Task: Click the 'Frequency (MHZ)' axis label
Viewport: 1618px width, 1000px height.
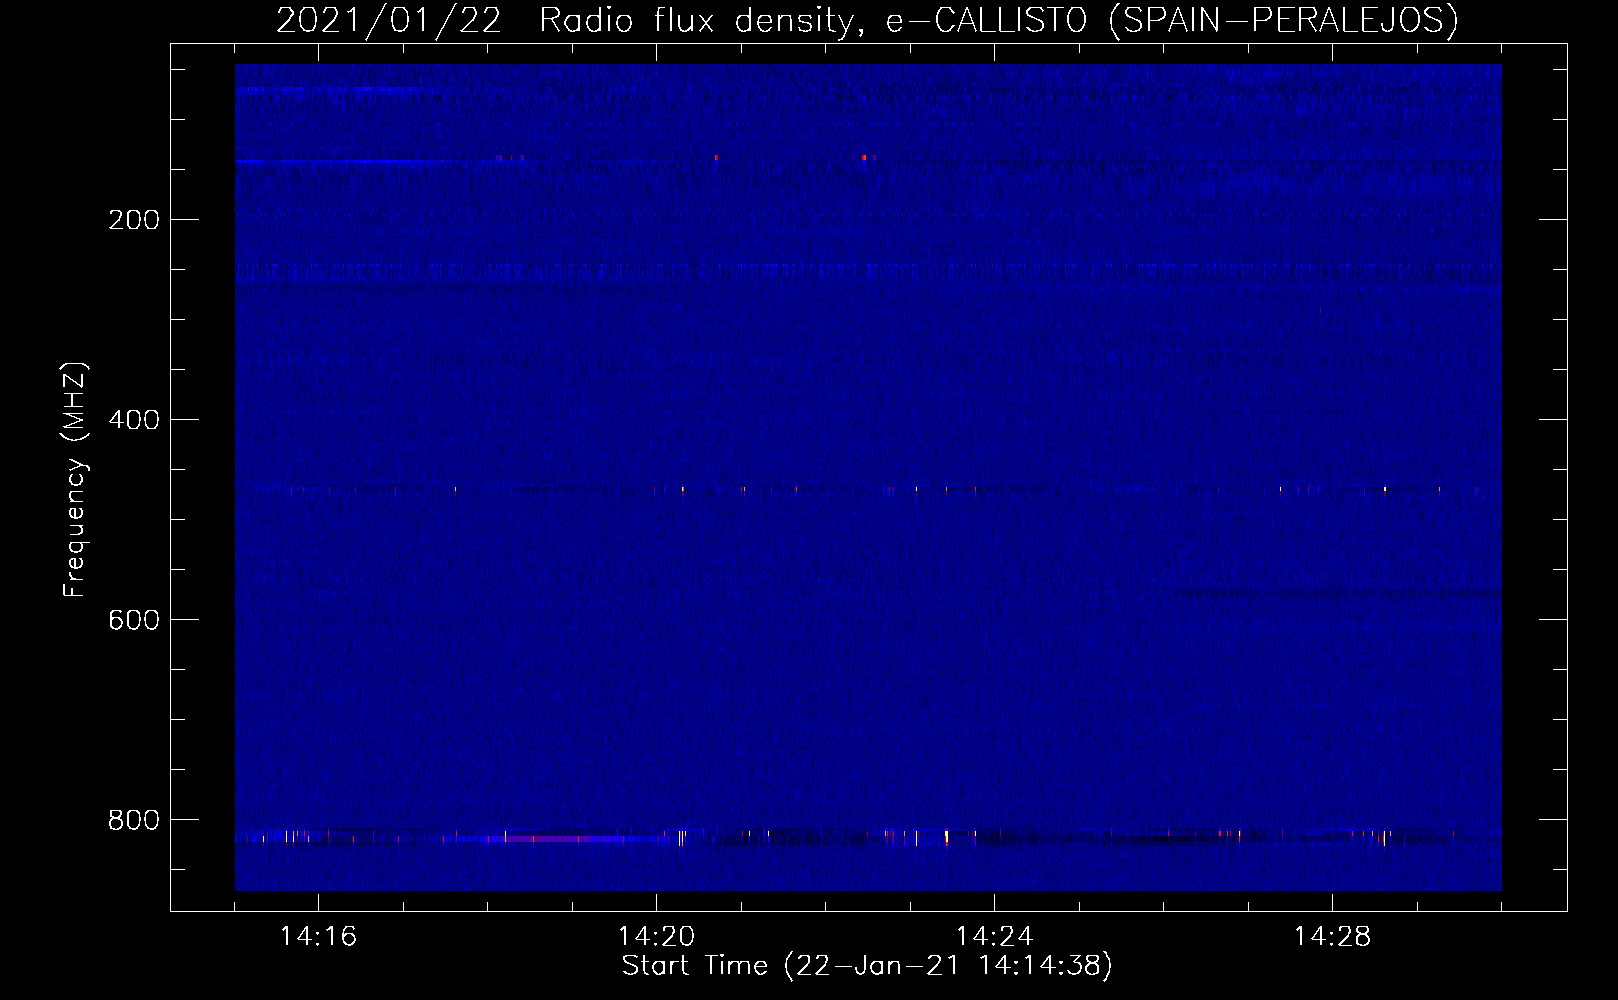Action: 75,480
